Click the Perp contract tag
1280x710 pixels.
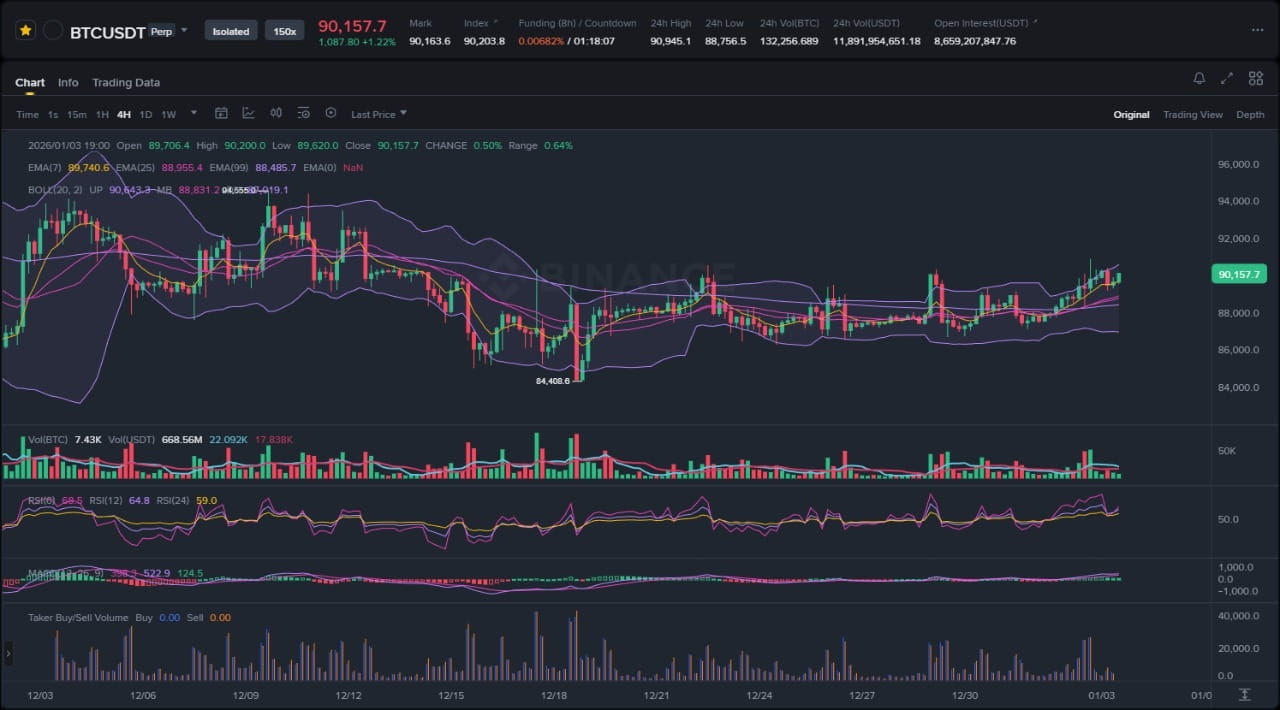pos(161,31)
